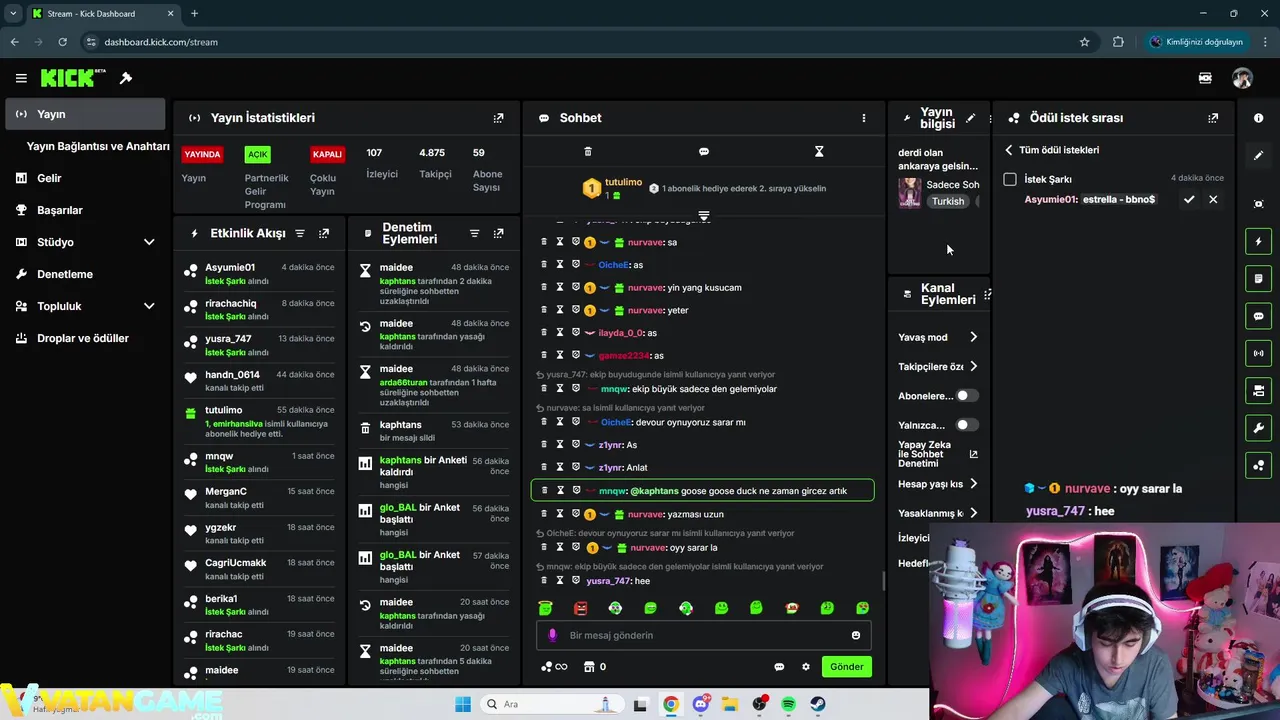Open Başarılar in the left sidebar
This screenshot has width=1280, height=720.
(x=85, y=210)
